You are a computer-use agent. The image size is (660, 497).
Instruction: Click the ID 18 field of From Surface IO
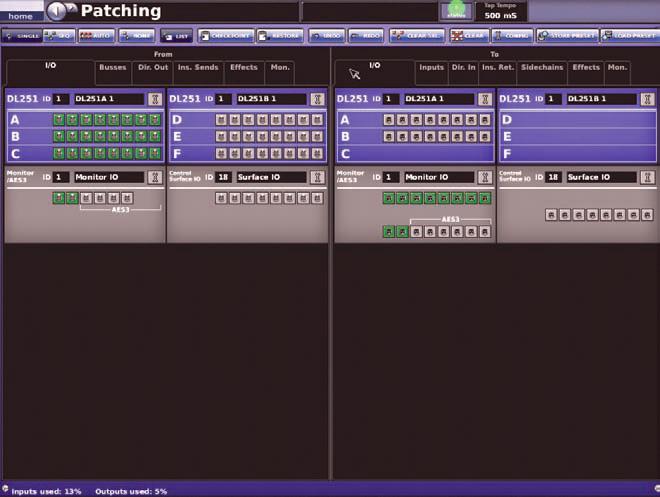click(x=223, y=177)
